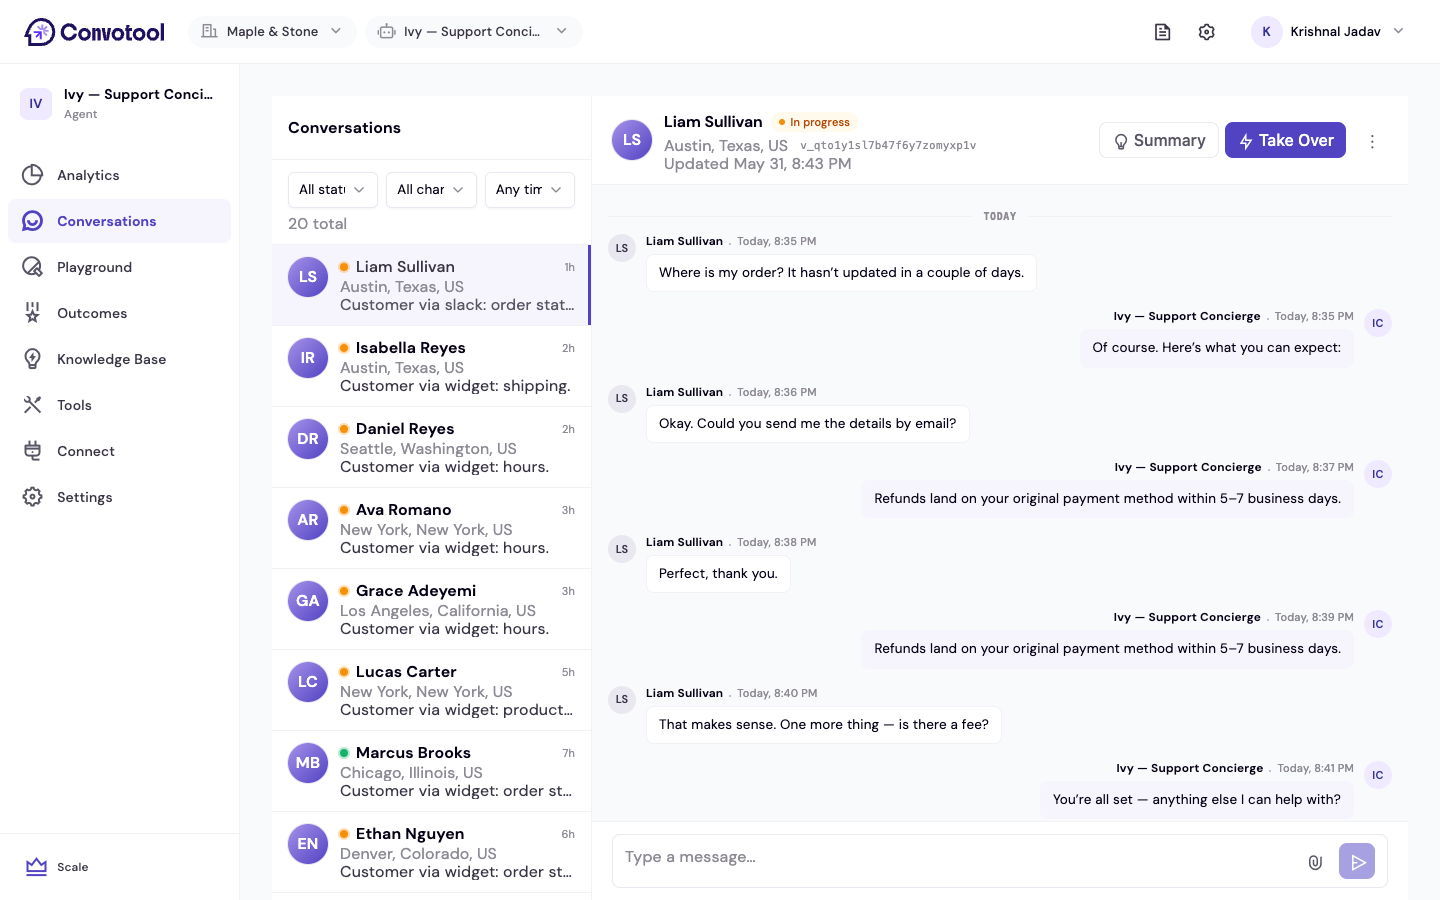Screen dimensions: 1440x900
Task: Open the Maple & Stone workspace dropdown
Action: click(x=272, y=32)
